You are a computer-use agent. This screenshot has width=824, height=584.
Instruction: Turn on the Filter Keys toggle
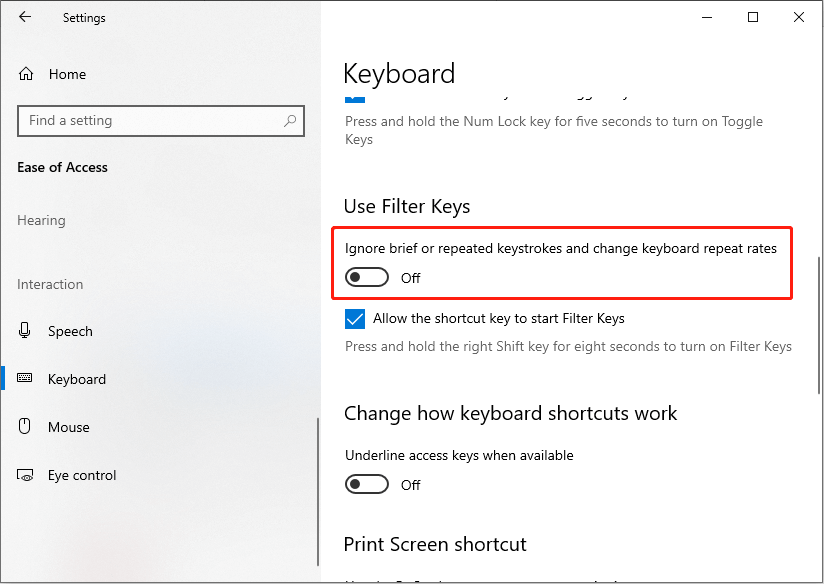367,277
